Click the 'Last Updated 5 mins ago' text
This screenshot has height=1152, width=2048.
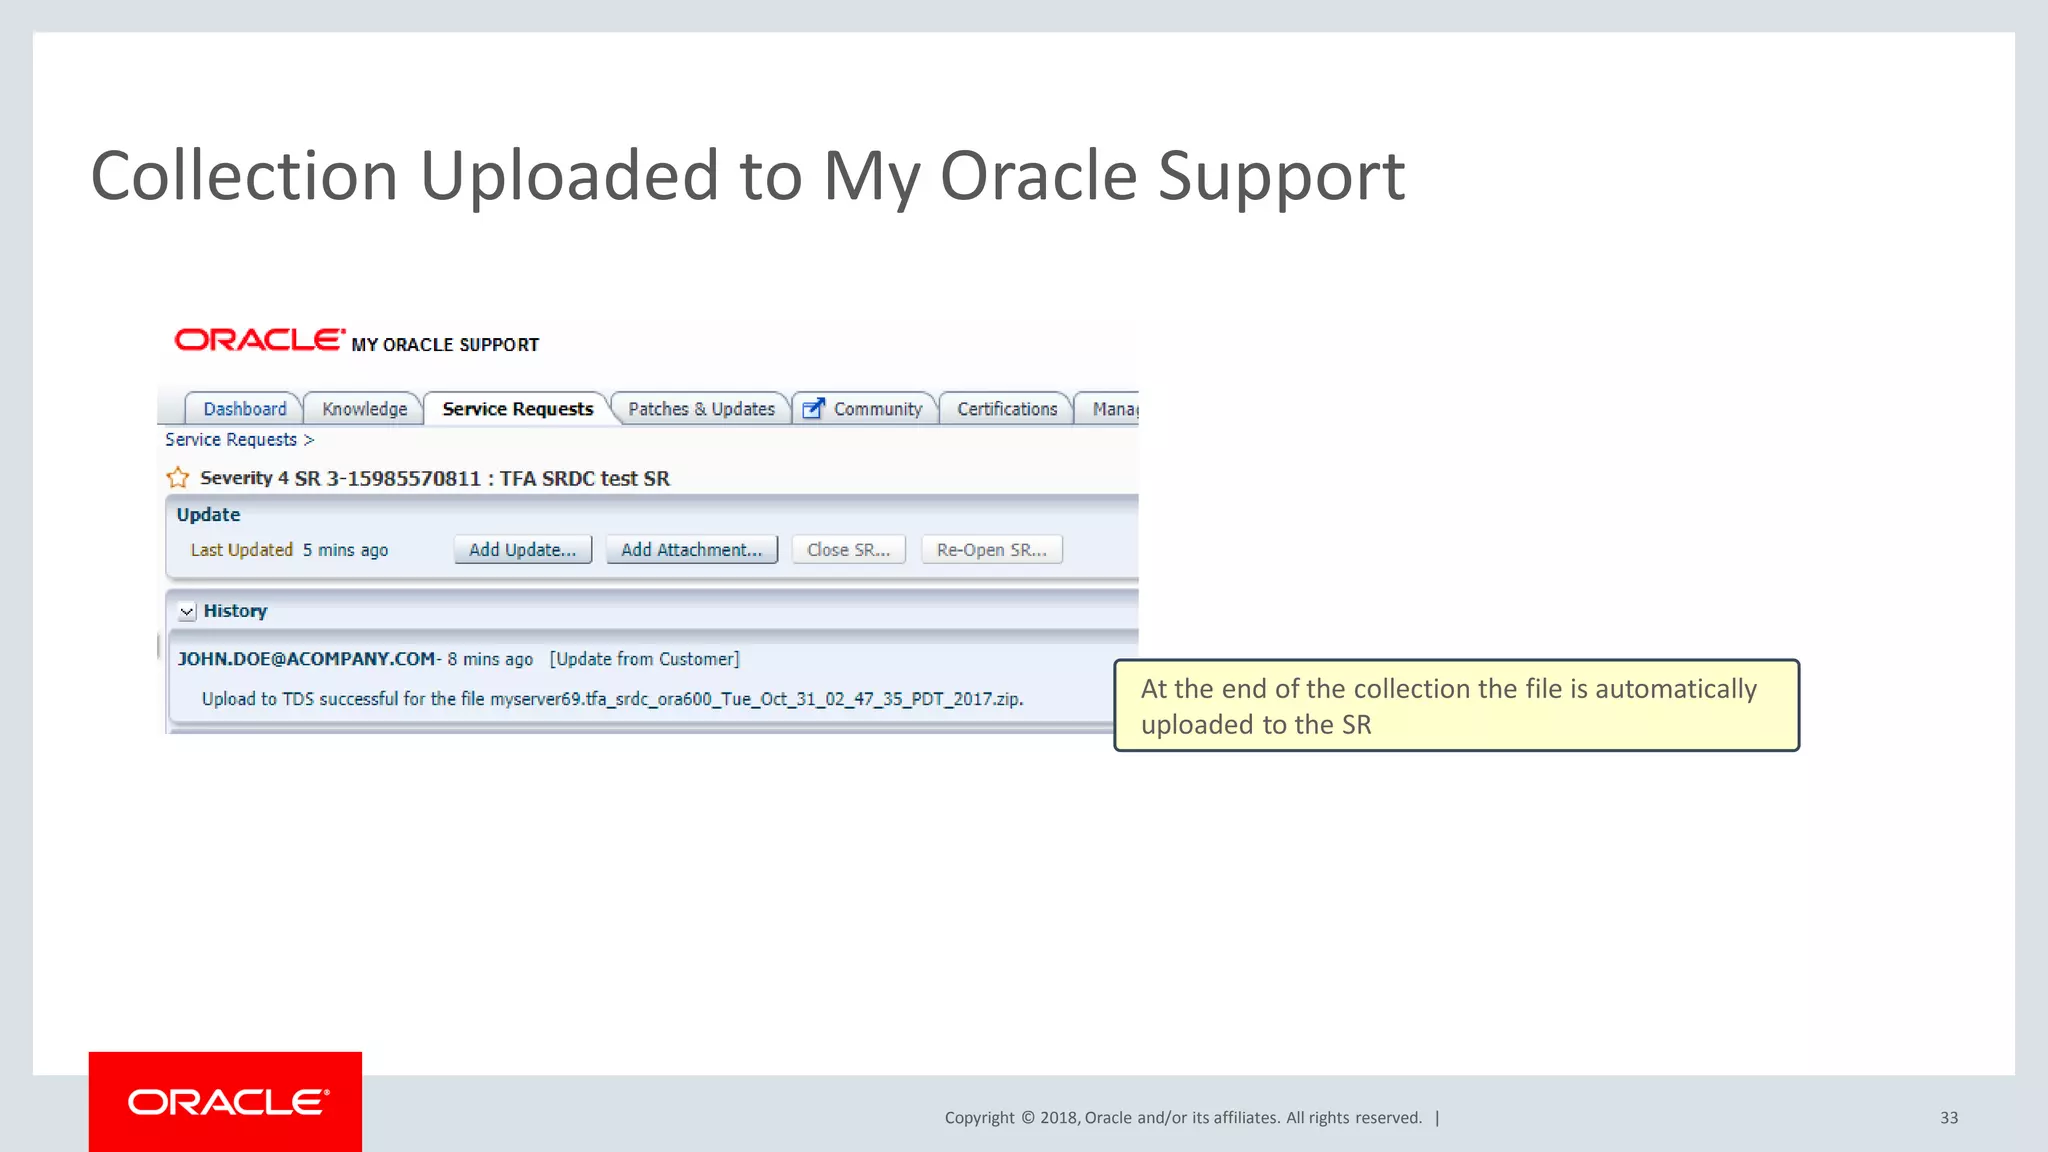point(289,550)
